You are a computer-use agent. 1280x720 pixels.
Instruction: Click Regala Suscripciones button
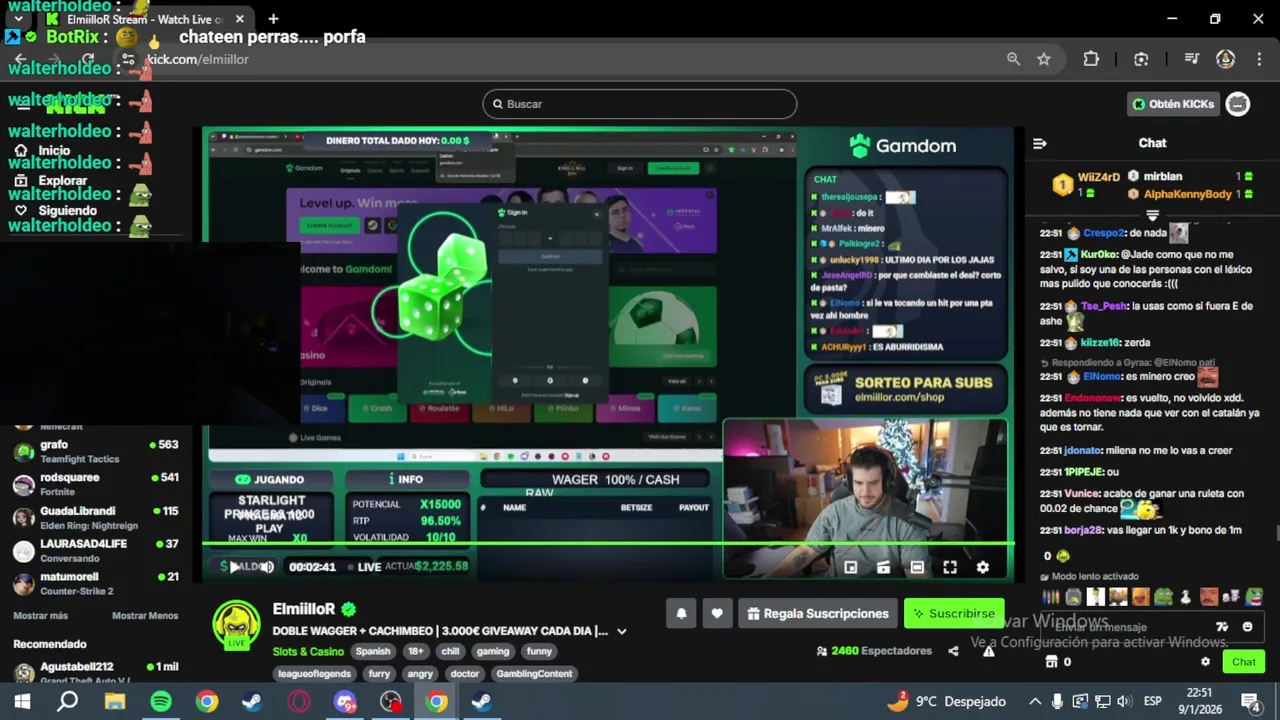pyautogui.click(x=818, y=614)
